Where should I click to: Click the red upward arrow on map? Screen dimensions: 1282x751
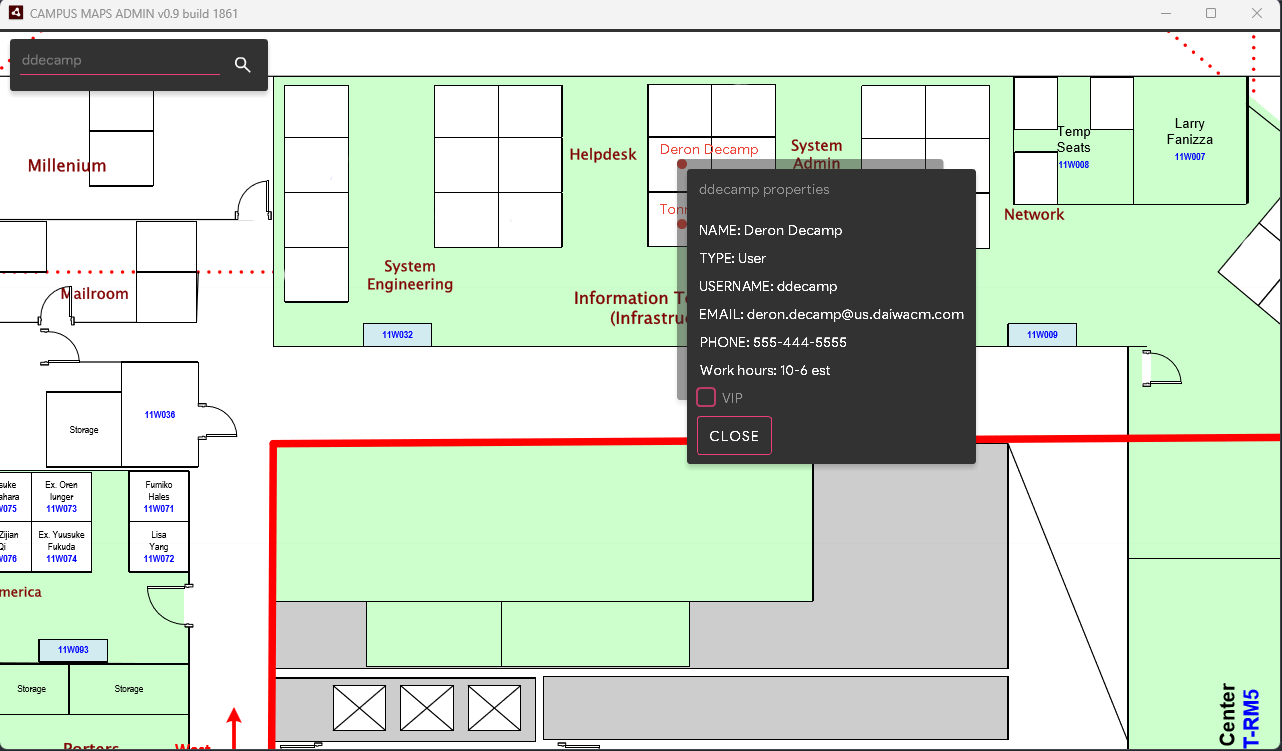tap(234, 727)
